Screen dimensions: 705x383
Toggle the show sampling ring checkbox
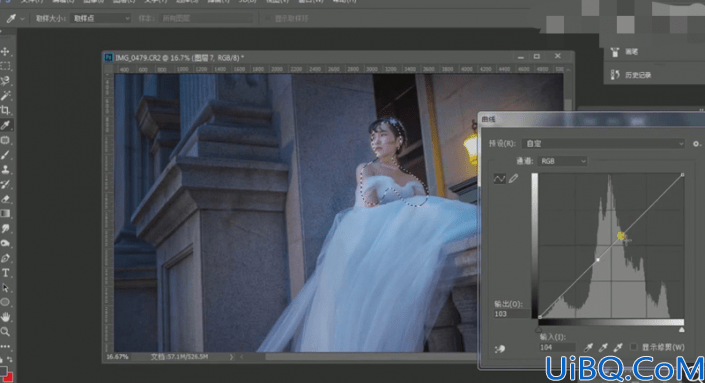(x=268, y=18)
